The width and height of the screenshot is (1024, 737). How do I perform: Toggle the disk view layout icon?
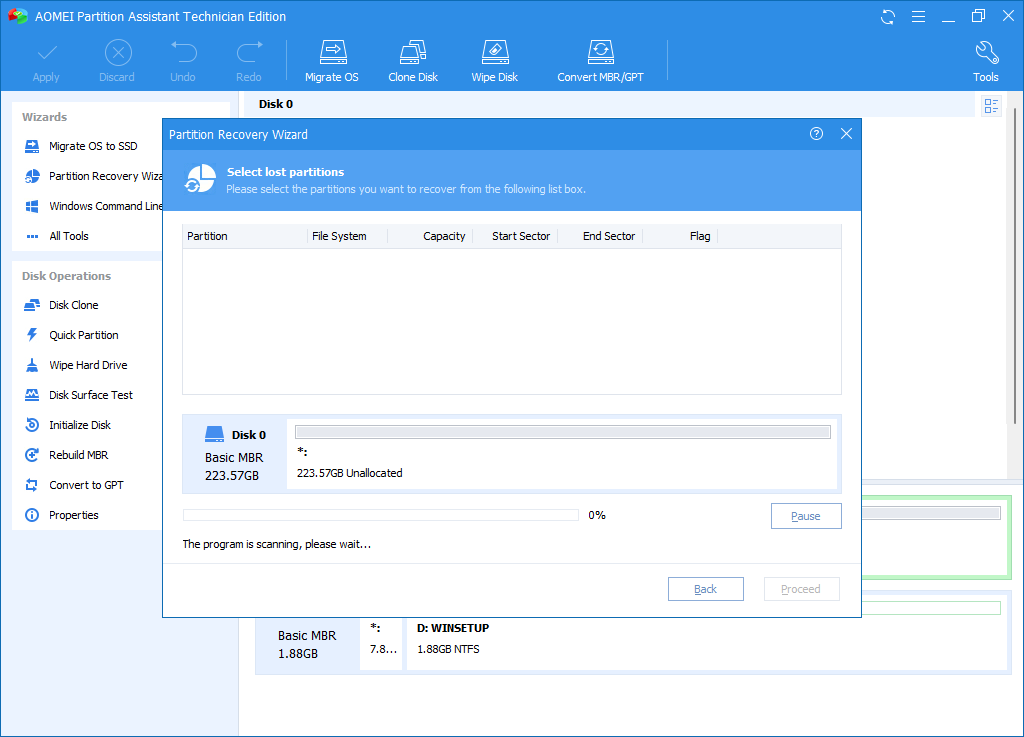(991, 106)
